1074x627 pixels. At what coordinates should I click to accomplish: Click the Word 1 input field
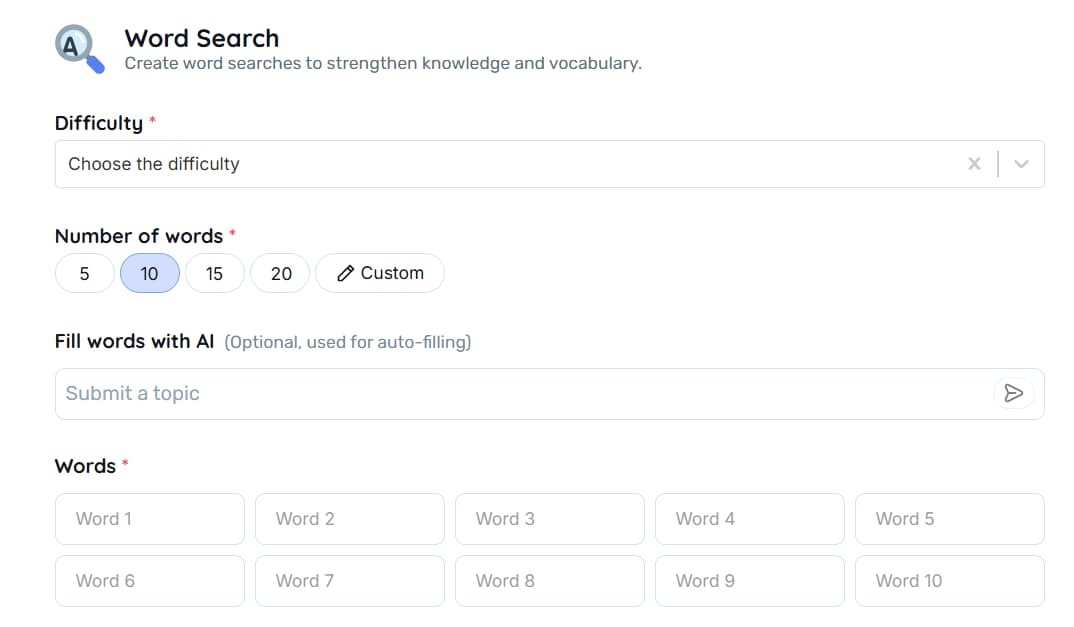click(x=149, y=518)
